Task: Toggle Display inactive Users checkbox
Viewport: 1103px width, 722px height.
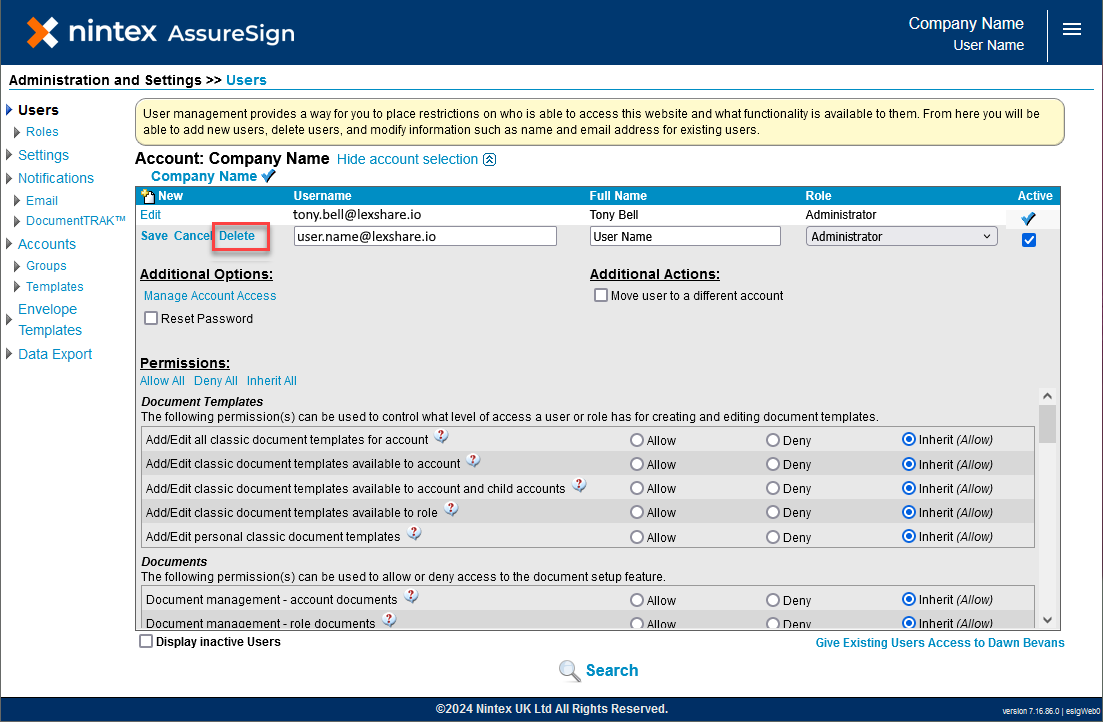Action: coord(147,642)
